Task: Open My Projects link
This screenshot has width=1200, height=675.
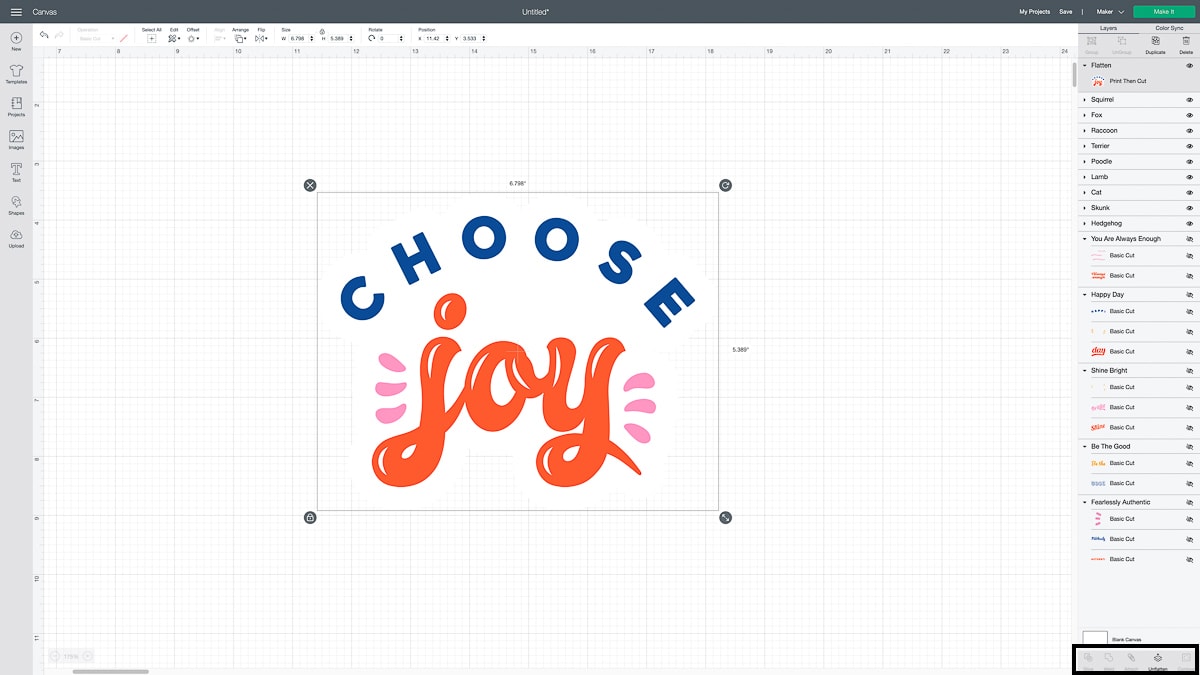Action: (x=1034, y=12)
